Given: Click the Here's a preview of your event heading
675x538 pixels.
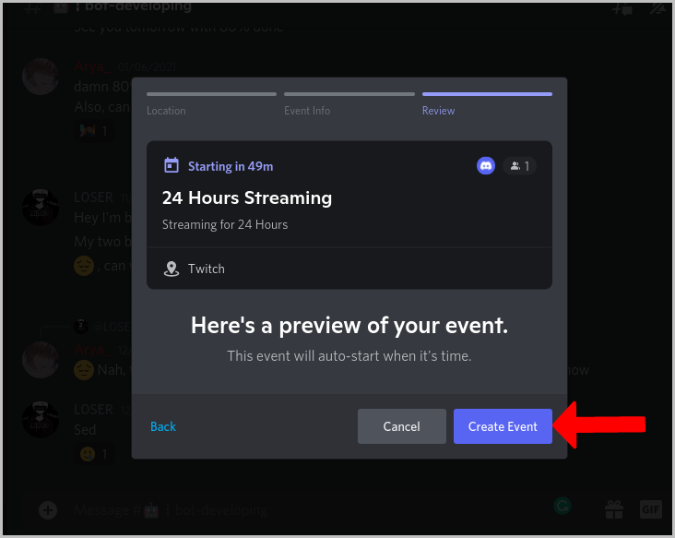Looking at the screenshot, I should point(349,325).
